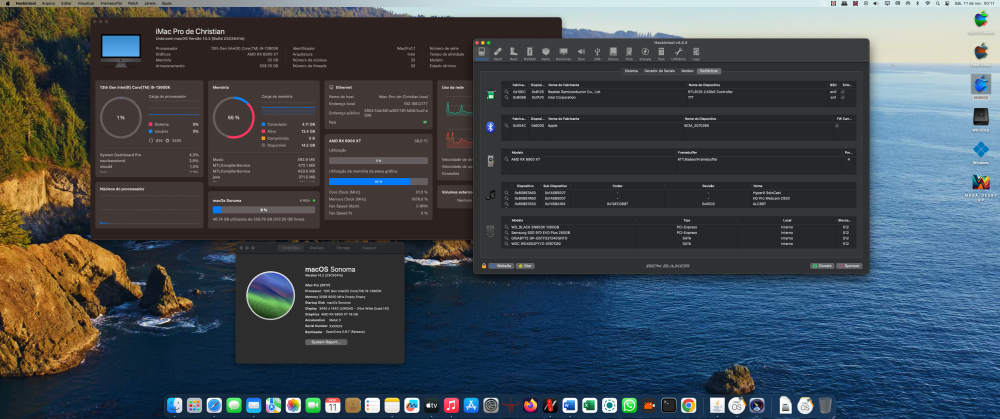Viewport: 1000px width, 419px height.
Task: Switch to the Sistema tab
Action: [x=631, y=71]
